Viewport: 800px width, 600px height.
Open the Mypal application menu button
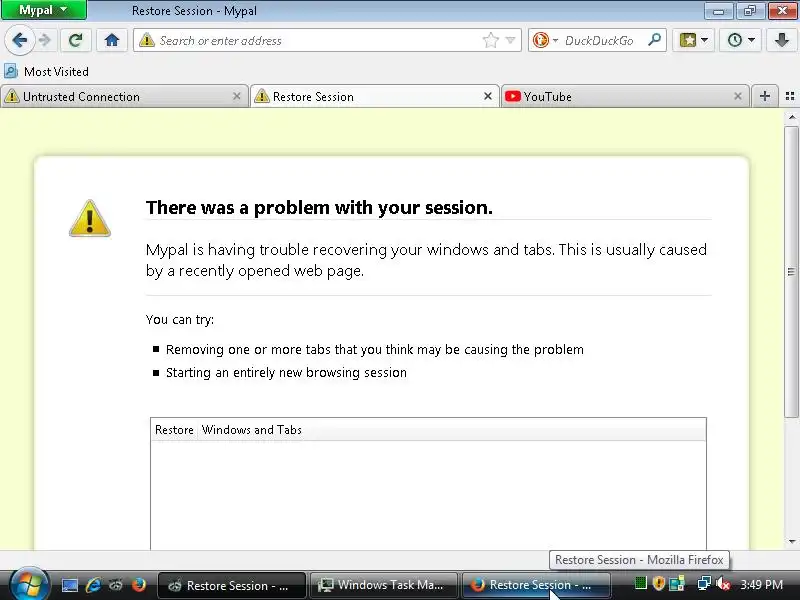coord(44,10)
